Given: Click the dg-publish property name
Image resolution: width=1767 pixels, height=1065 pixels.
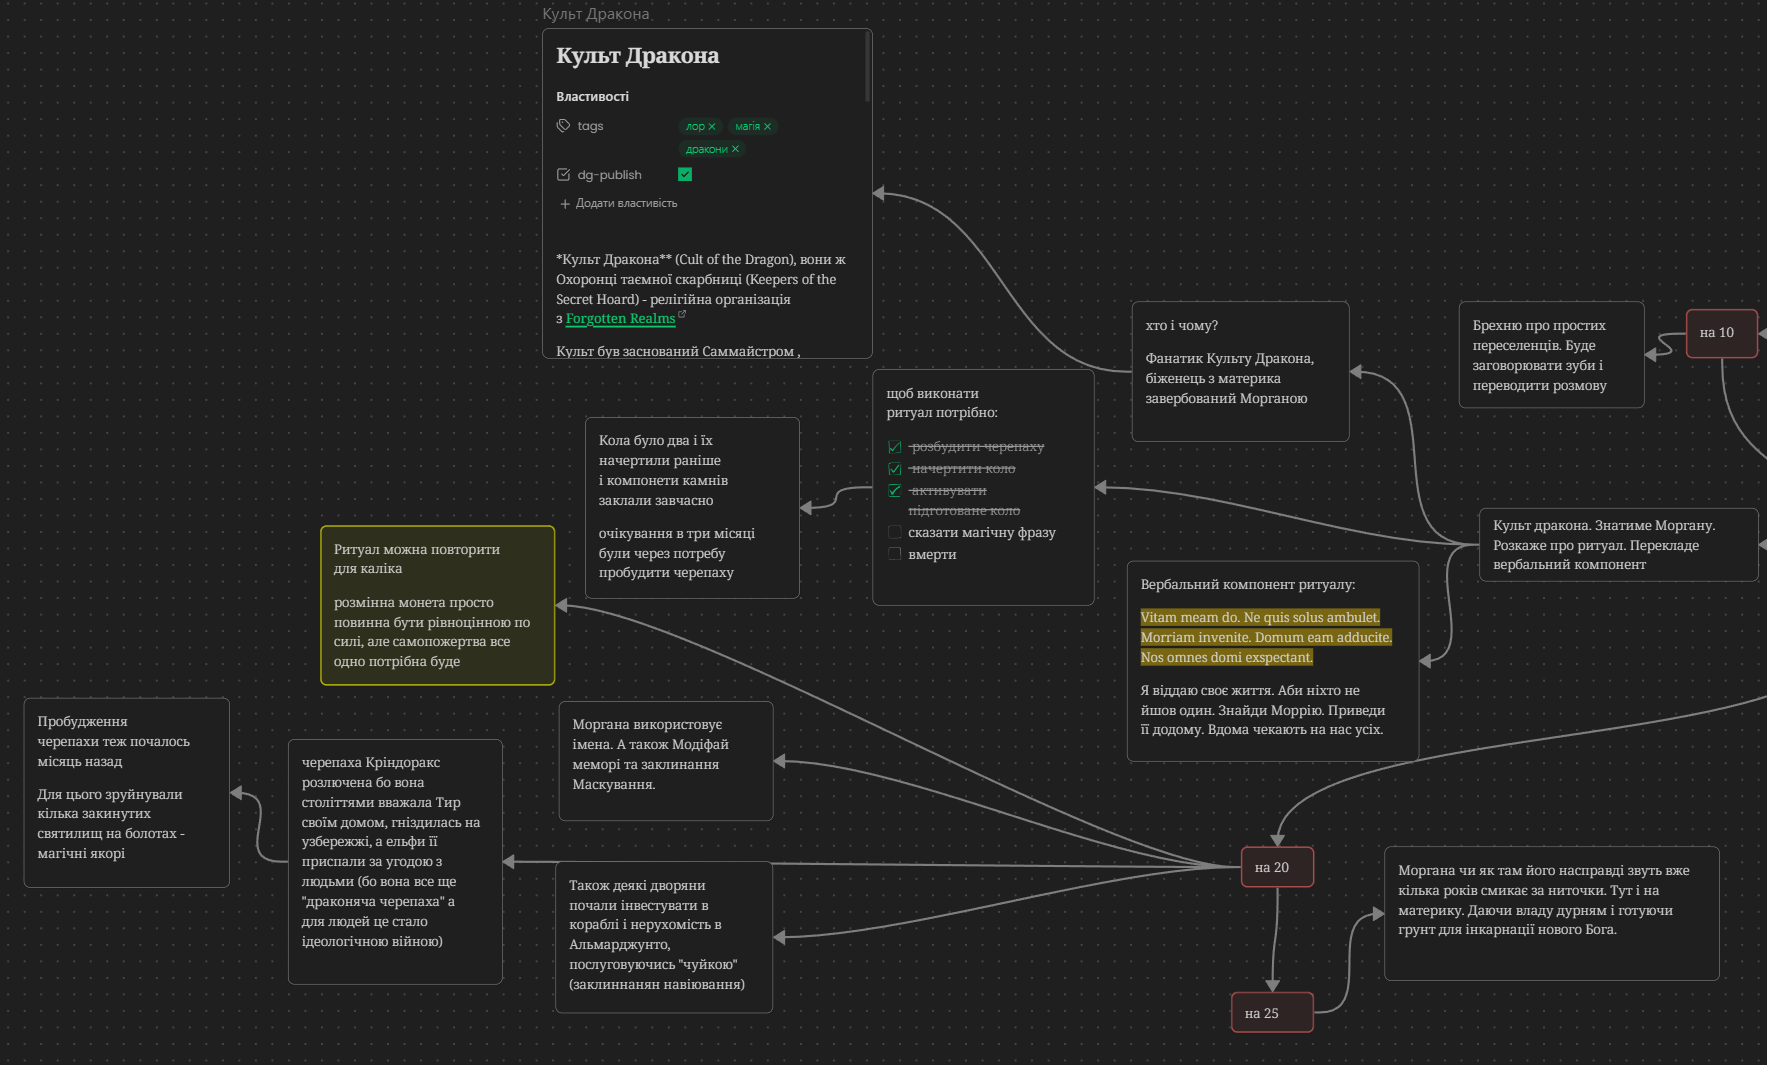Looking at the screenshot, I should 609,175.
